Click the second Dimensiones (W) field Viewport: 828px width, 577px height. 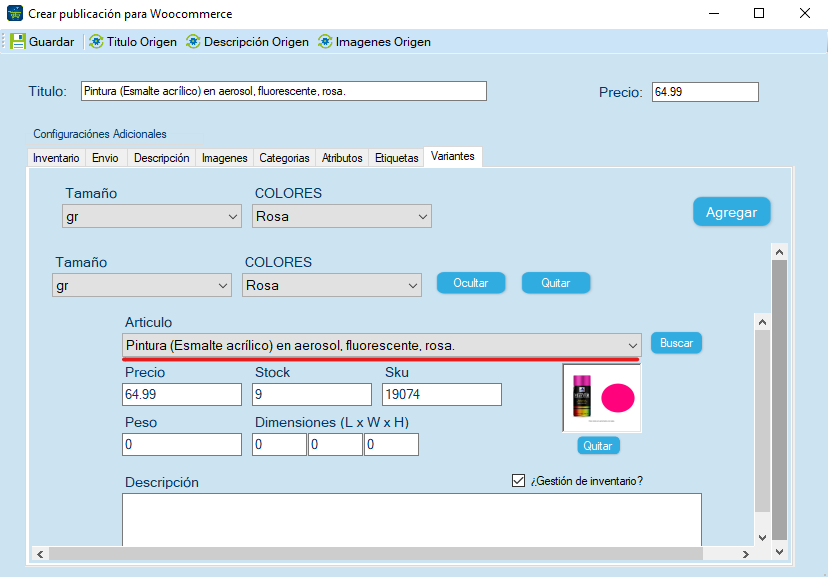coord(335,444)
